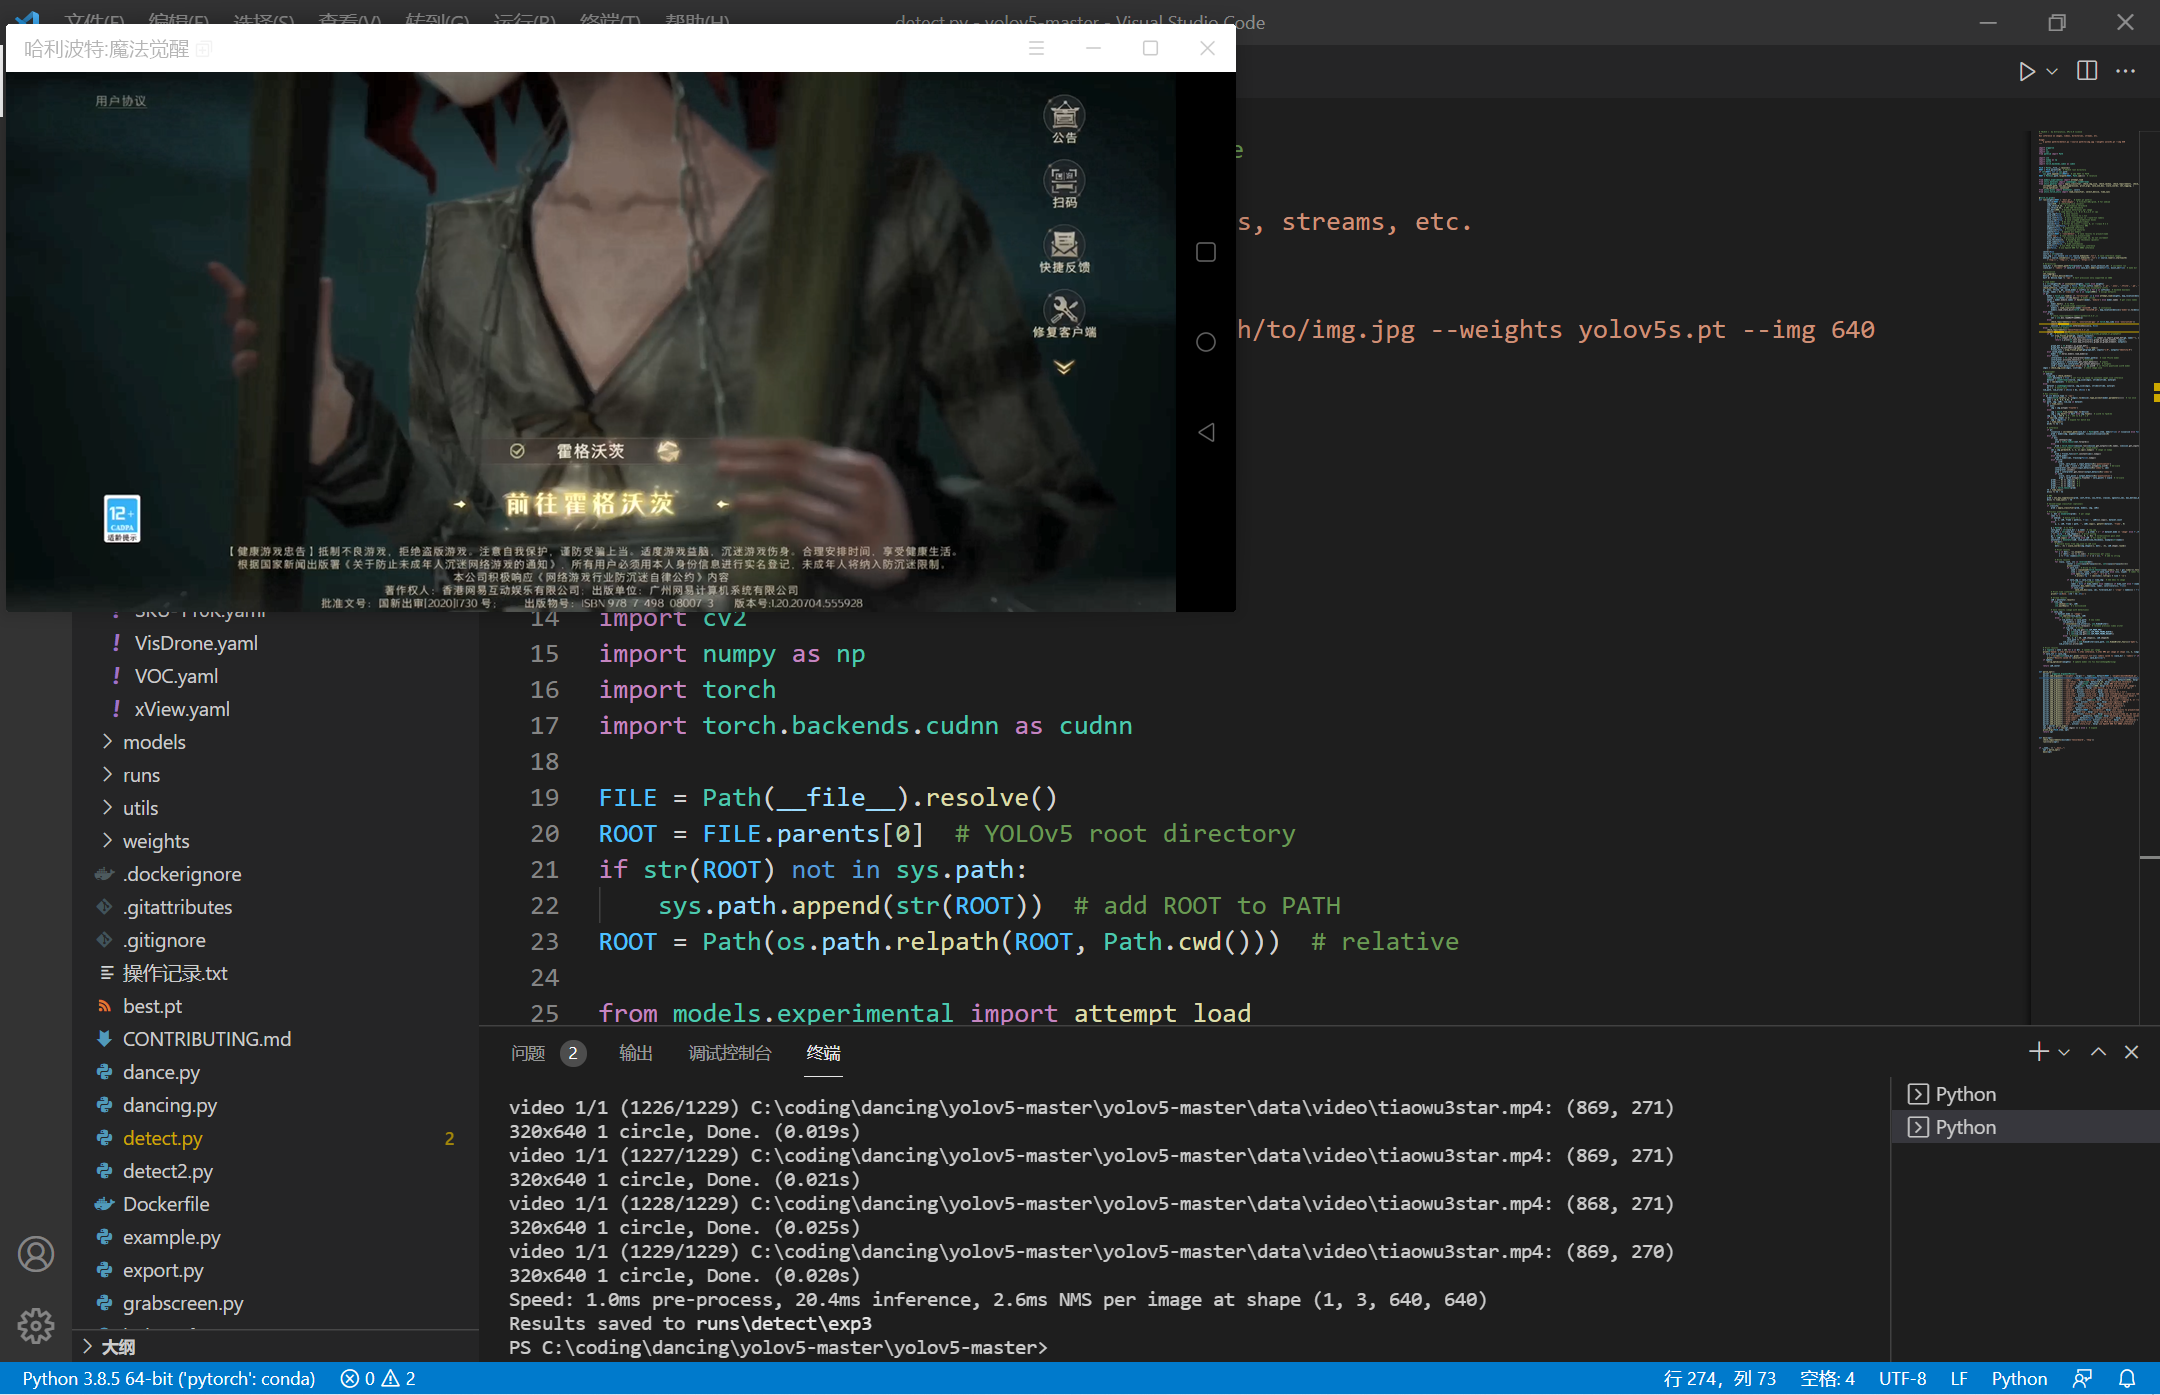This screenshot has width=2160, height=1395.
Task: Toggle terminal panel maximize chevron
Action: tap(2098, 1052)
